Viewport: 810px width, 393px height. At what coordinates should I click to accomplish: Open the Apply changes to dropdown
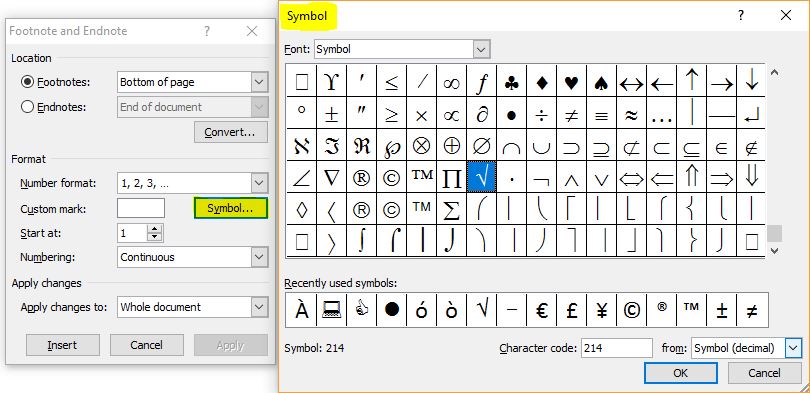(x=259, y=307)
